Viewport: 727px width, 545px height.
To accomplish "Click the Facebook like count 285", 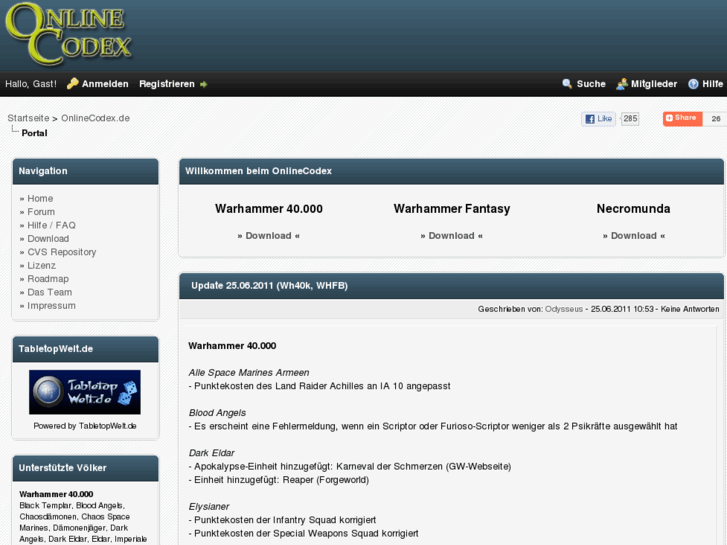I will point(630,119).
